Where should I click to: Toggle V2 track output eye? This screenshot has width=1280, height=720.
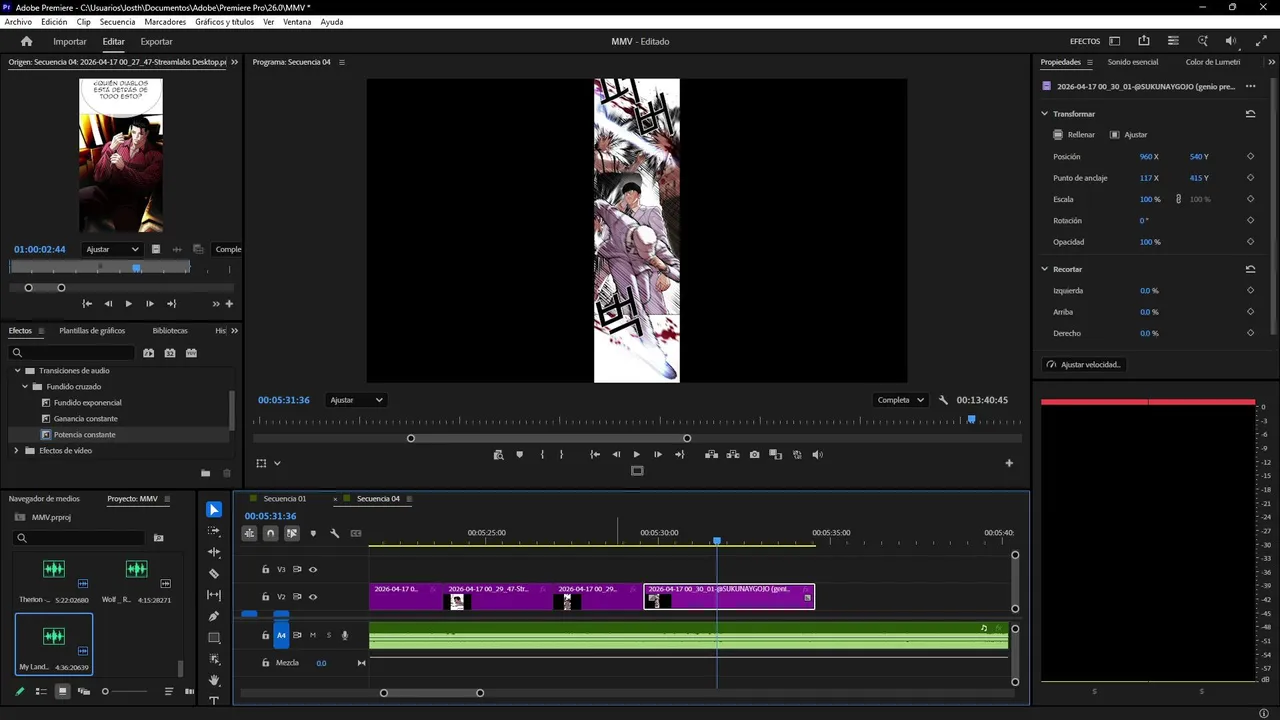coord(313,597)
